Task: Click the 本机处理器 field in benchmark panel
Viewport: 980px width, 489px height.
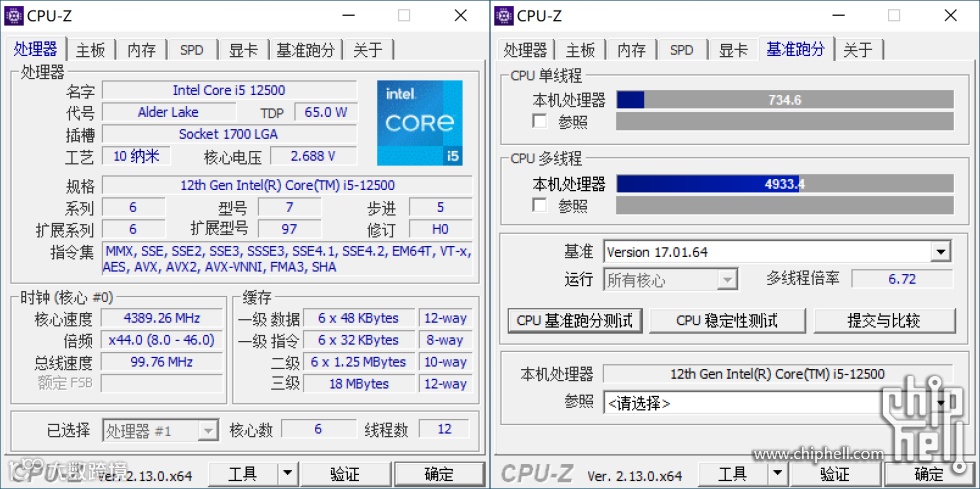Action: tap(778, 374)
